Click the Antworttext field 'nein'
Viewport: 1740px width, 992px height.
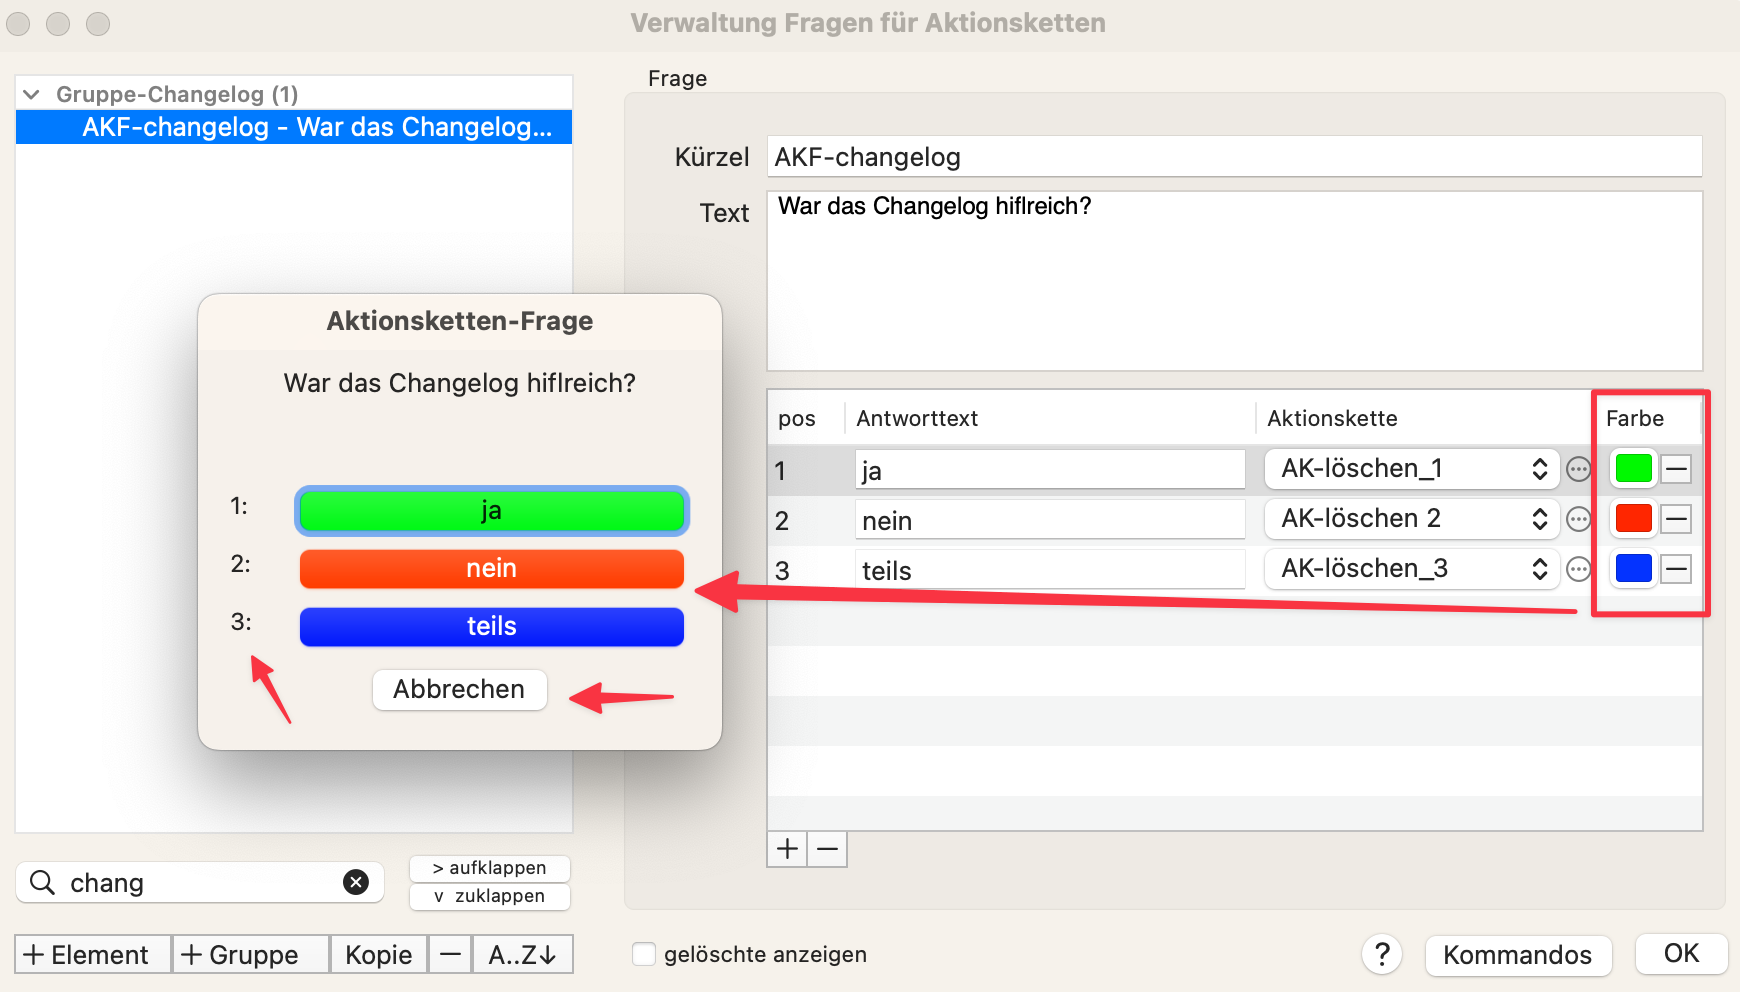coord(1050,520)
